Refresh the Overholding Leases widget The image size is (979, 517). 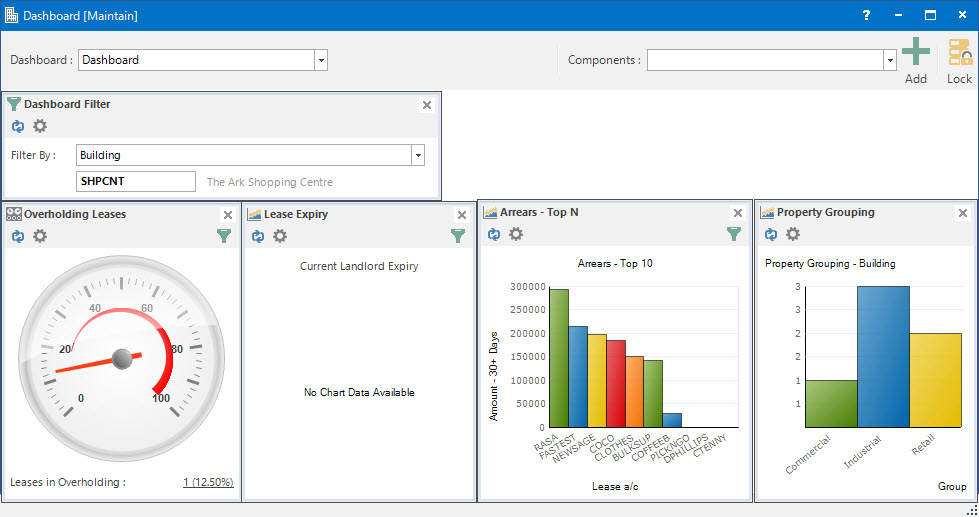tap(18, 236)
